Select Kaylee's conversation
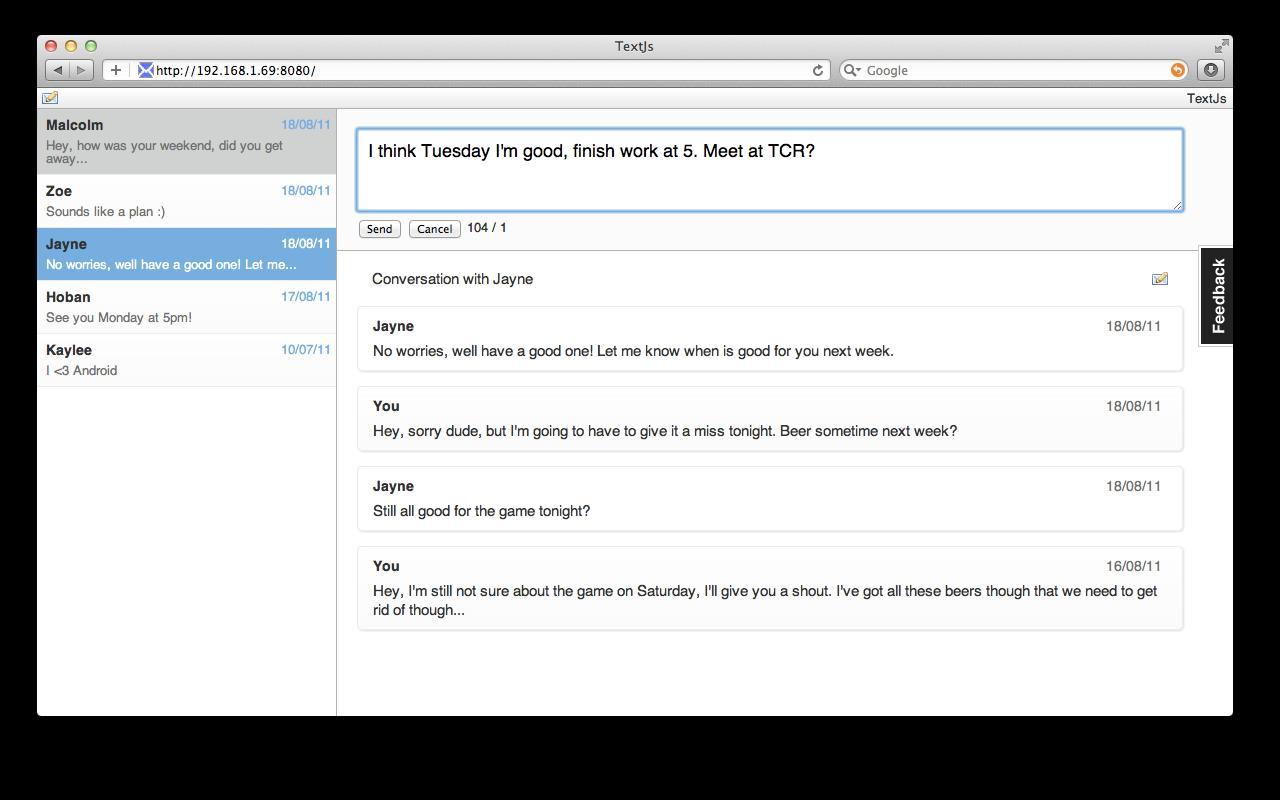Screen dimensions: 1280x800 (x=187, y=359)
